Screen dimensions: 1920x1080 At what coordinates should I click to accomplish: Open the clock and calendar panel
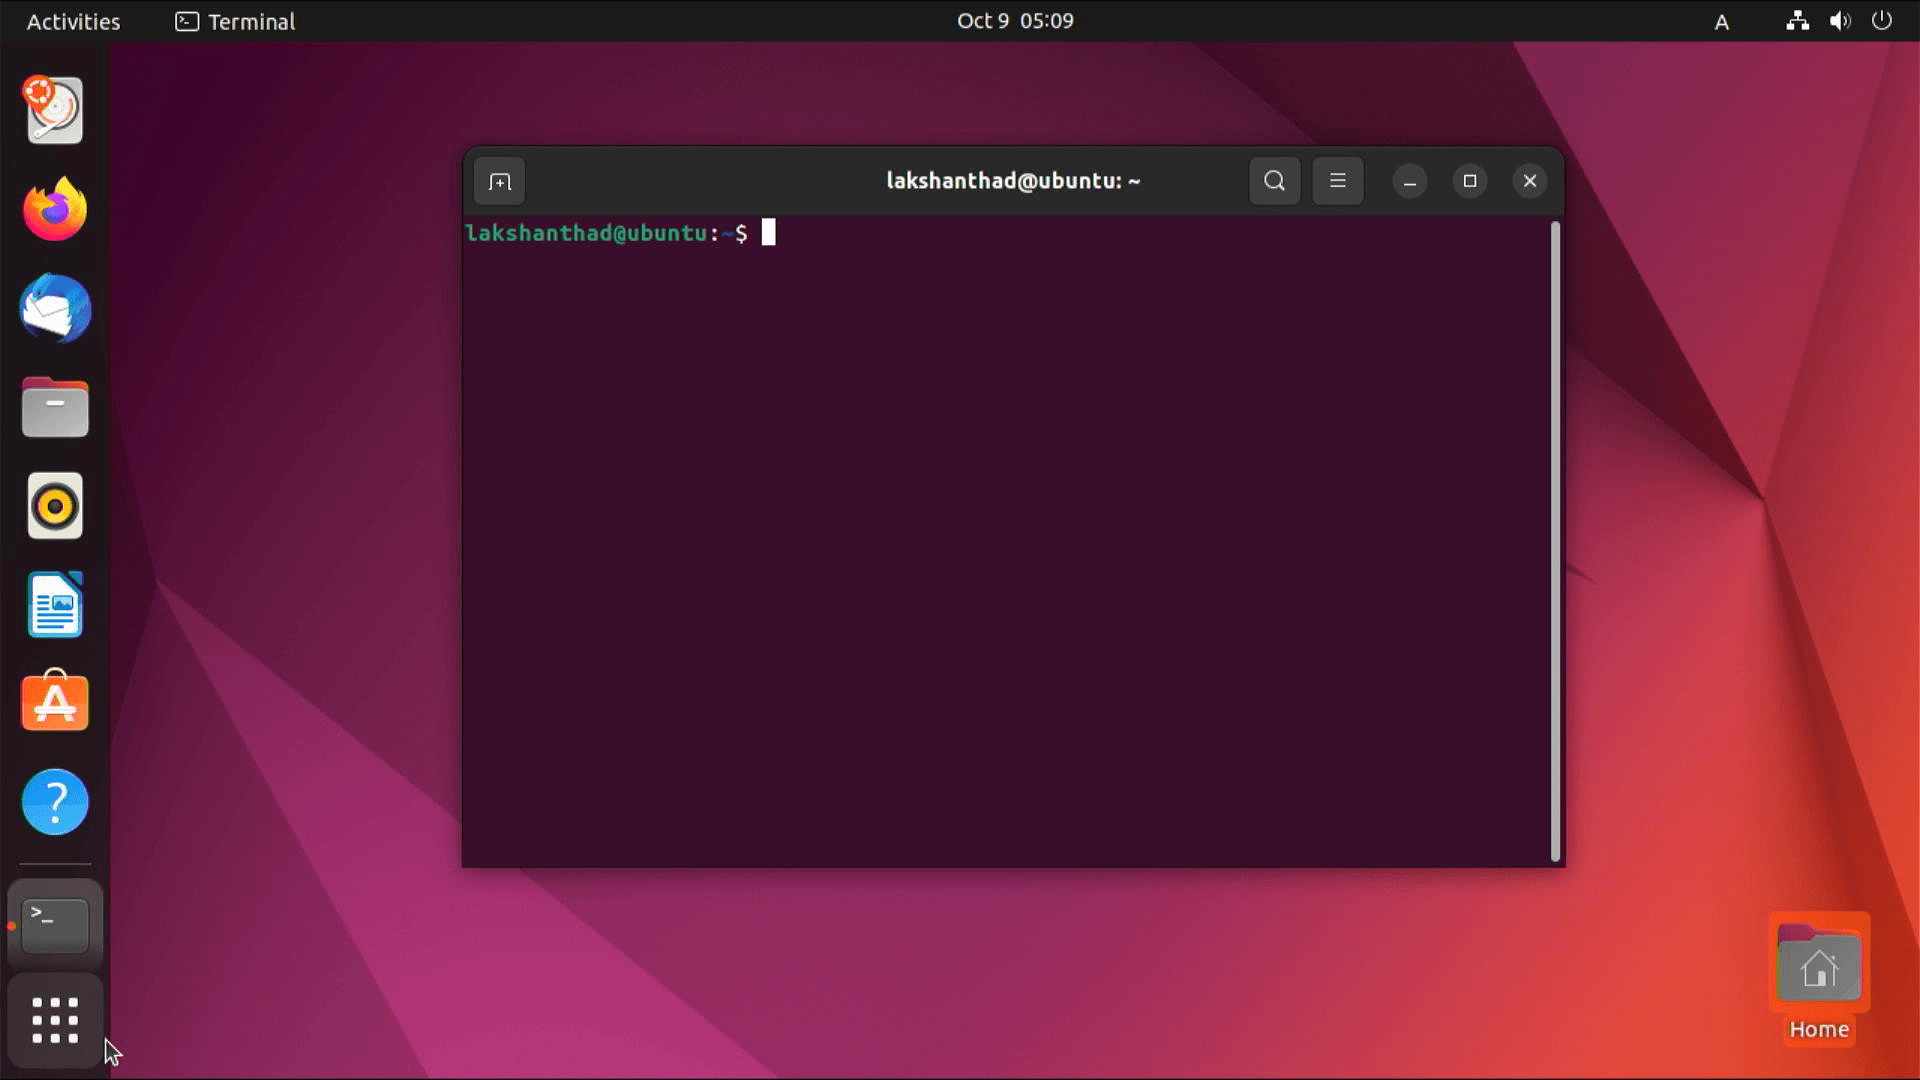pyautogui.click(x=1014, y=21)
